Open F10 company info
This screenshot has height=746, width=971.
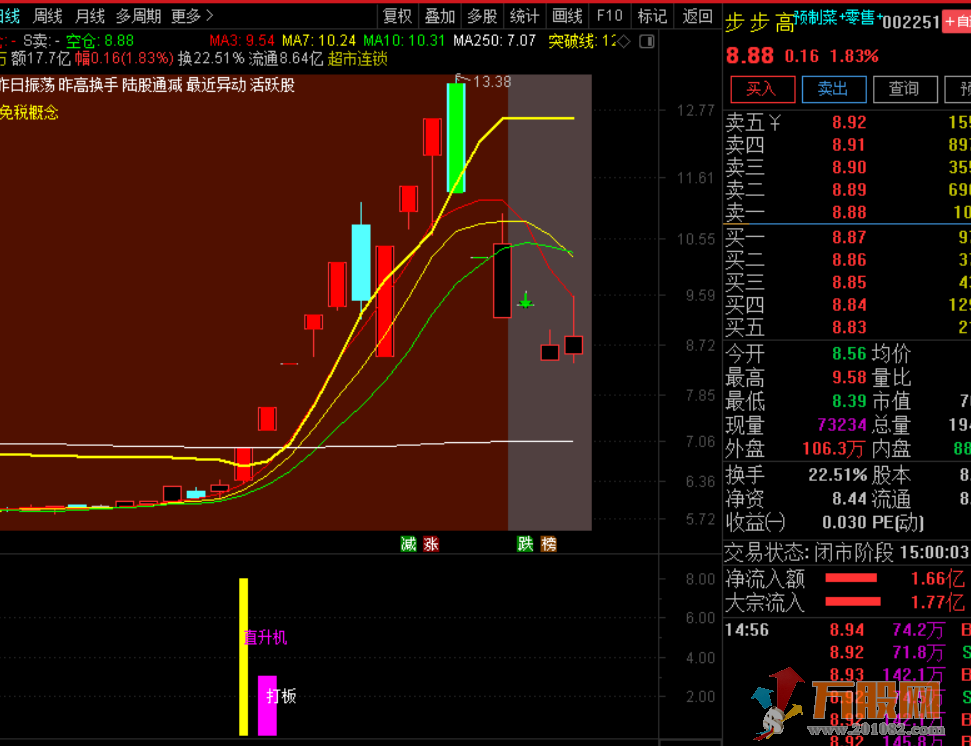[609, 16]
